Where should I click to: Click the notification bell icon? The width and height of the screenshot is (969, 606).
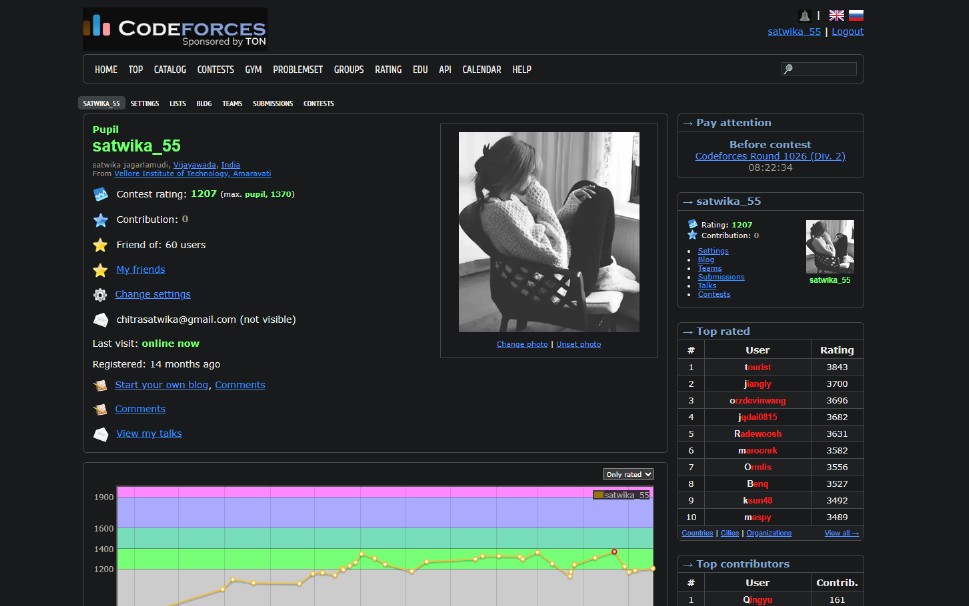coord(804,16)
